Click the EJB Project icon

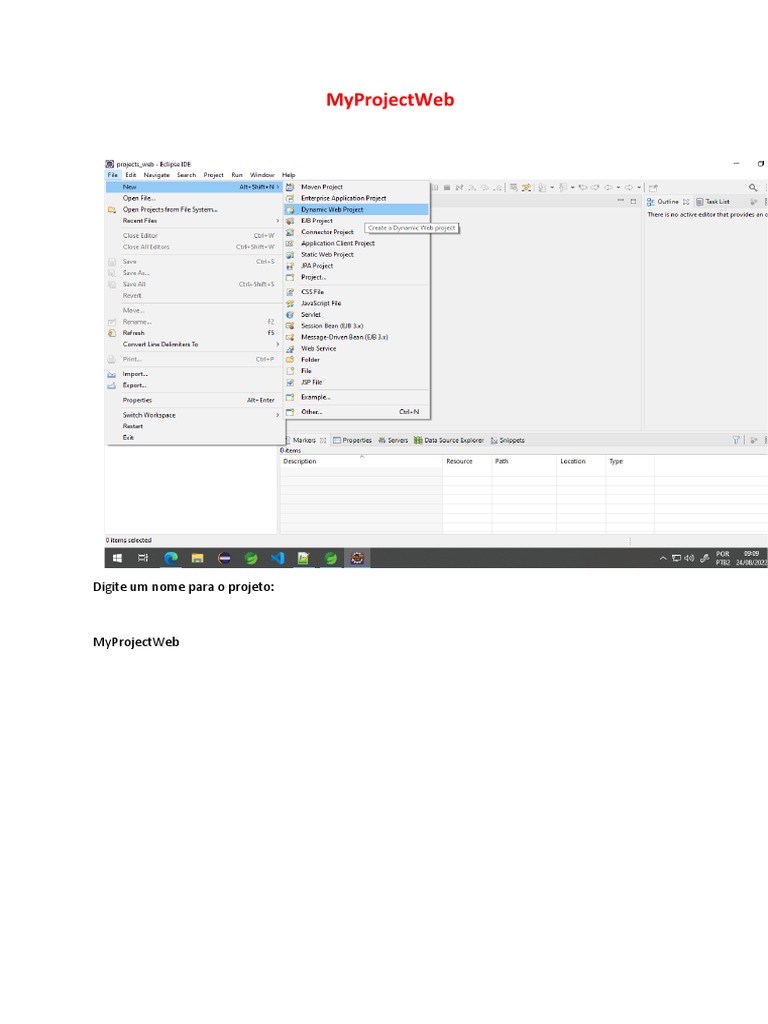pos(290,221)
